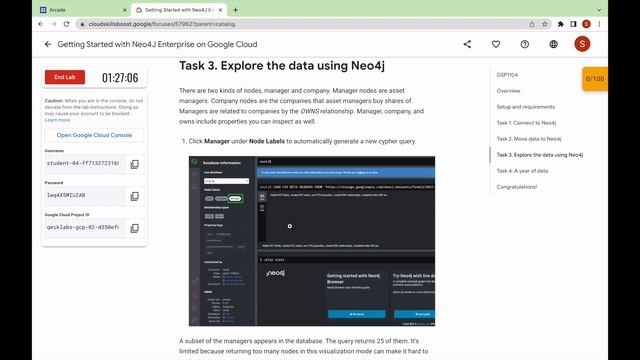Viewport: 640px width, 360px height.
Task: Click the browser forward arrow
Action: 53,24
